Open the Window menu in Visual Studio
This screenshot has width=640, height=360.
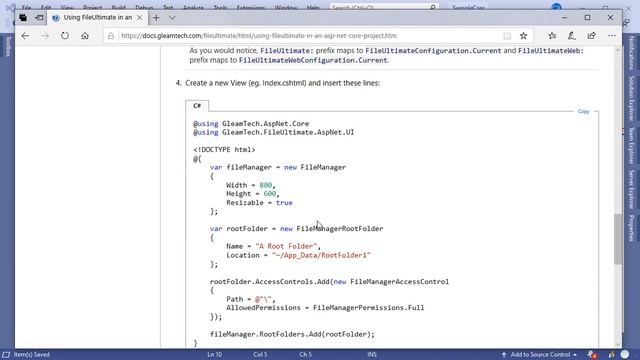click(x=286, y=8)
